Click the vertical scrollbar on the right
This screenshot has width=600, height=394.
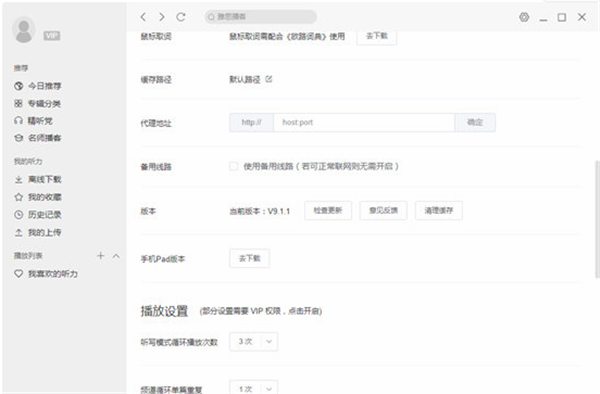pyautogui.click(x=597, y=219)
